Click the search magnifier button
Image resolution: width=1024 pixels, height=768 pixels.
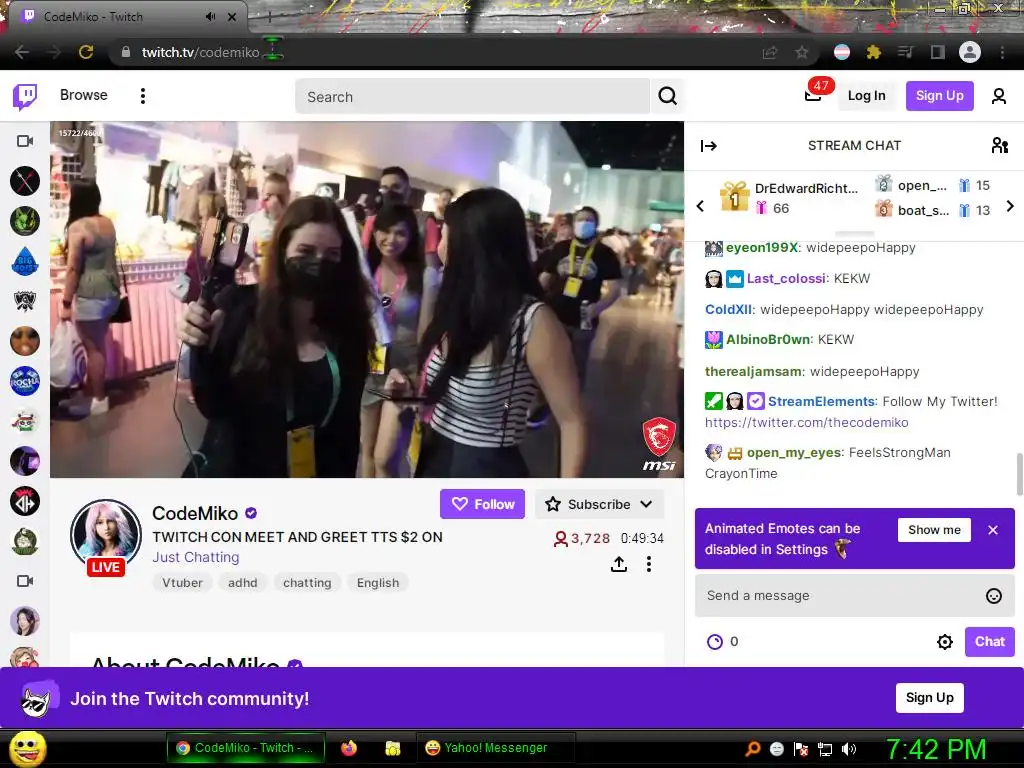(667, 97)
